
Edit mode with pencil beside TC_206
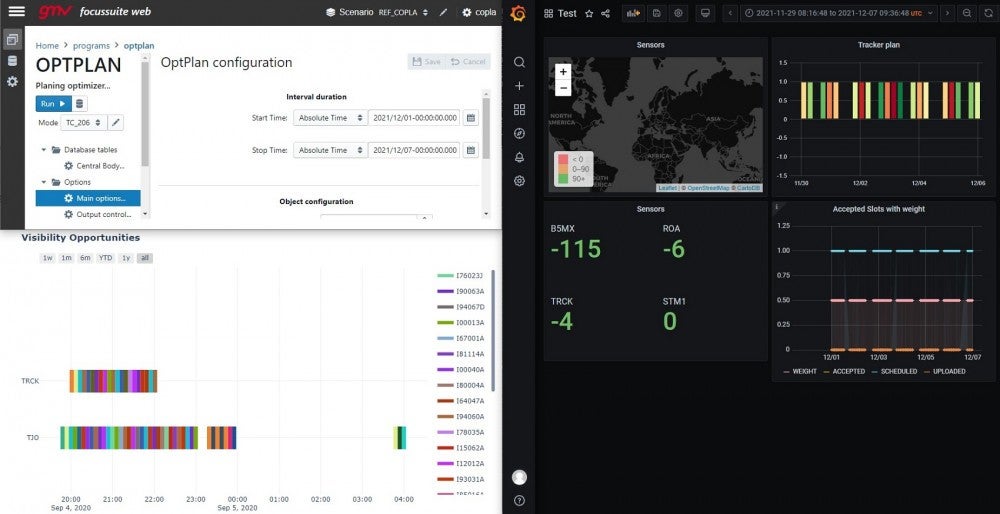tap(115, 122)
